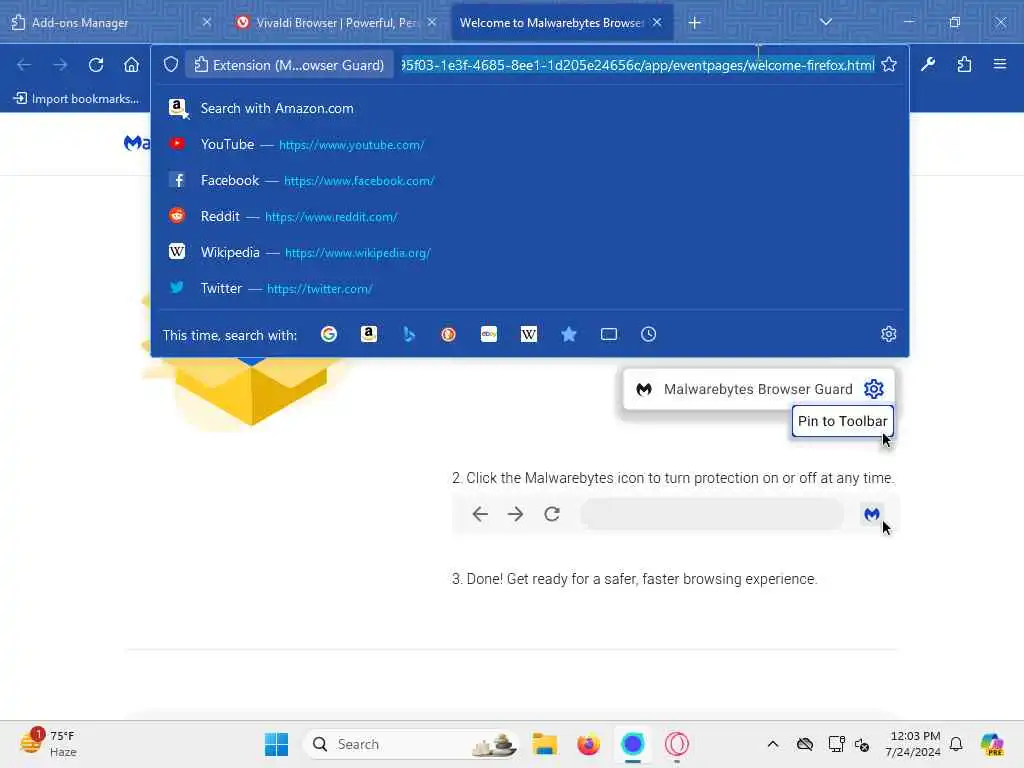Open the tracking protection shield icon

[170, 65]
